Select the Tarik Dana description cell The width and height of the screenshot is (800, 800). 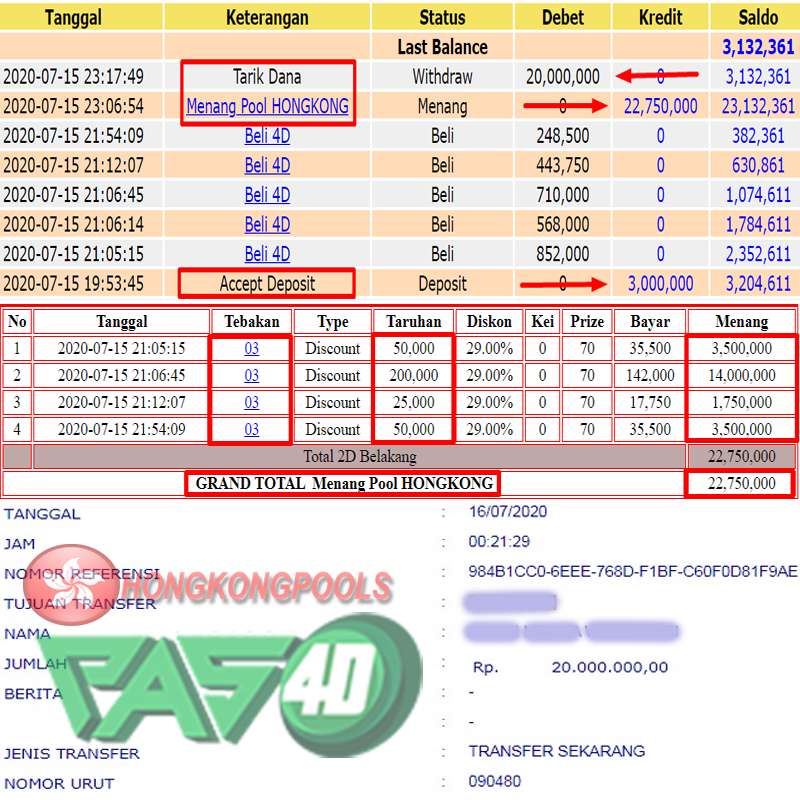267,77
